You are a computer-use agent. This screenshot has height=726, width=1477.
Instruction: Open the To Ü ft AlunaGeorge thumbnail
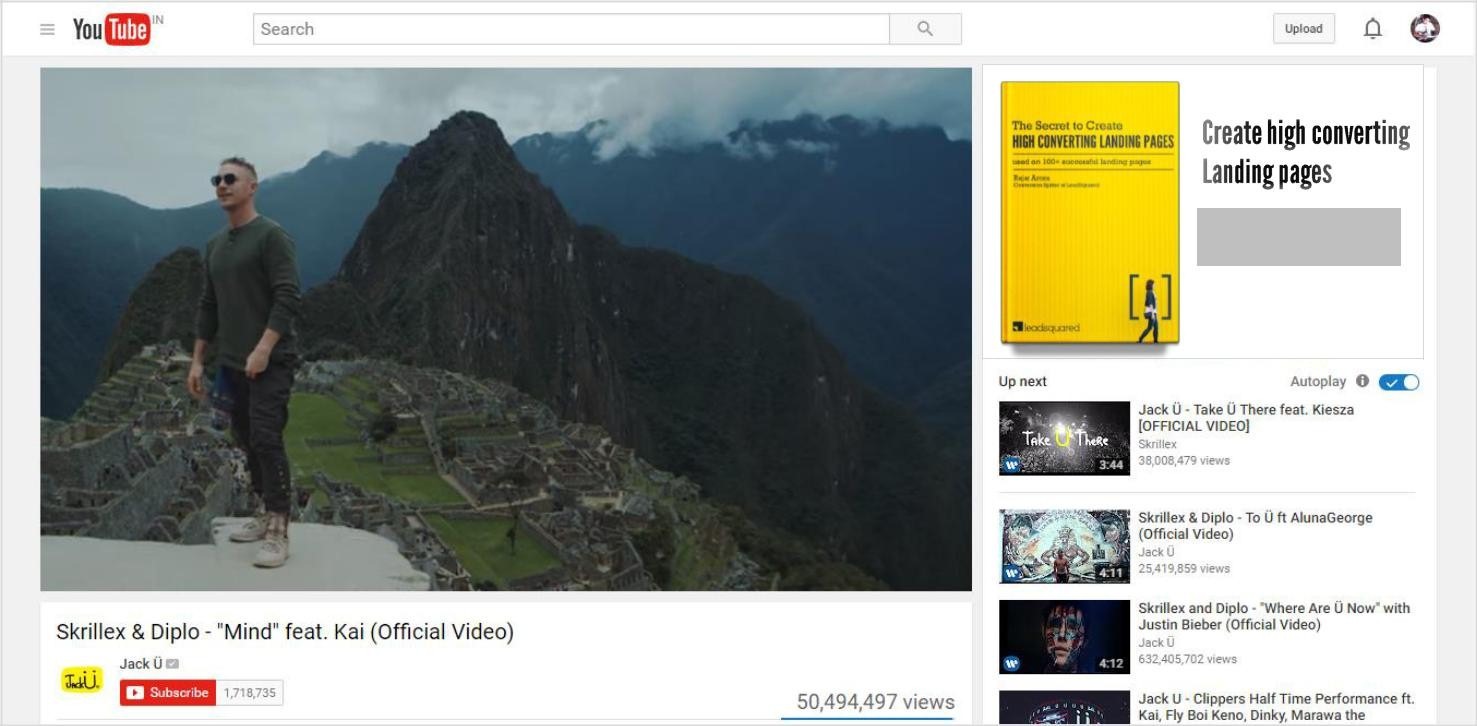pos(1064,546)
